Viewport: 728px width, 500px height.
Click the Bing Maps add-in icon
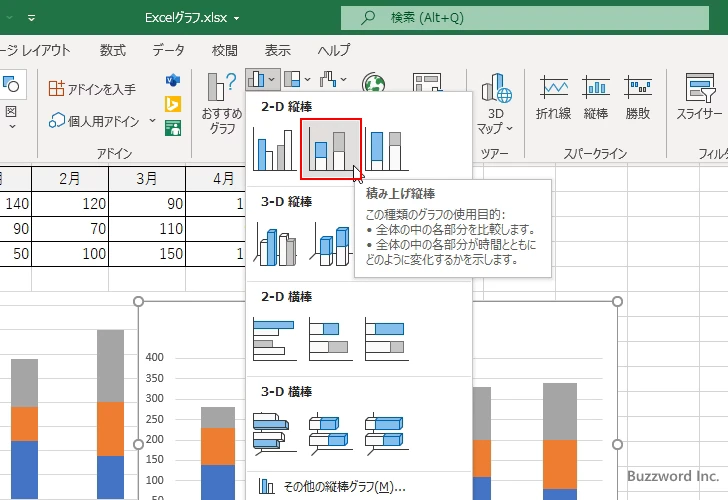[173, 104]
